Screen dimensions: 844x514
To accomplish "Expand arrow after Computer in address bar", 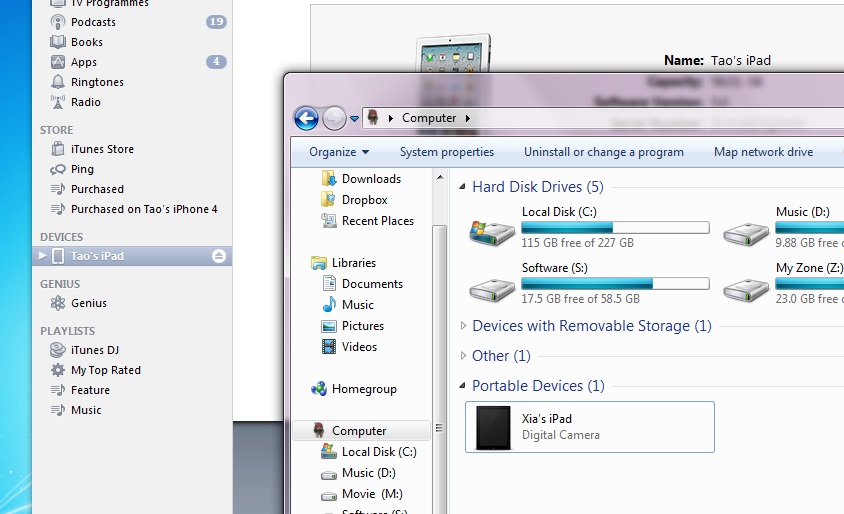I will (468, 118).
